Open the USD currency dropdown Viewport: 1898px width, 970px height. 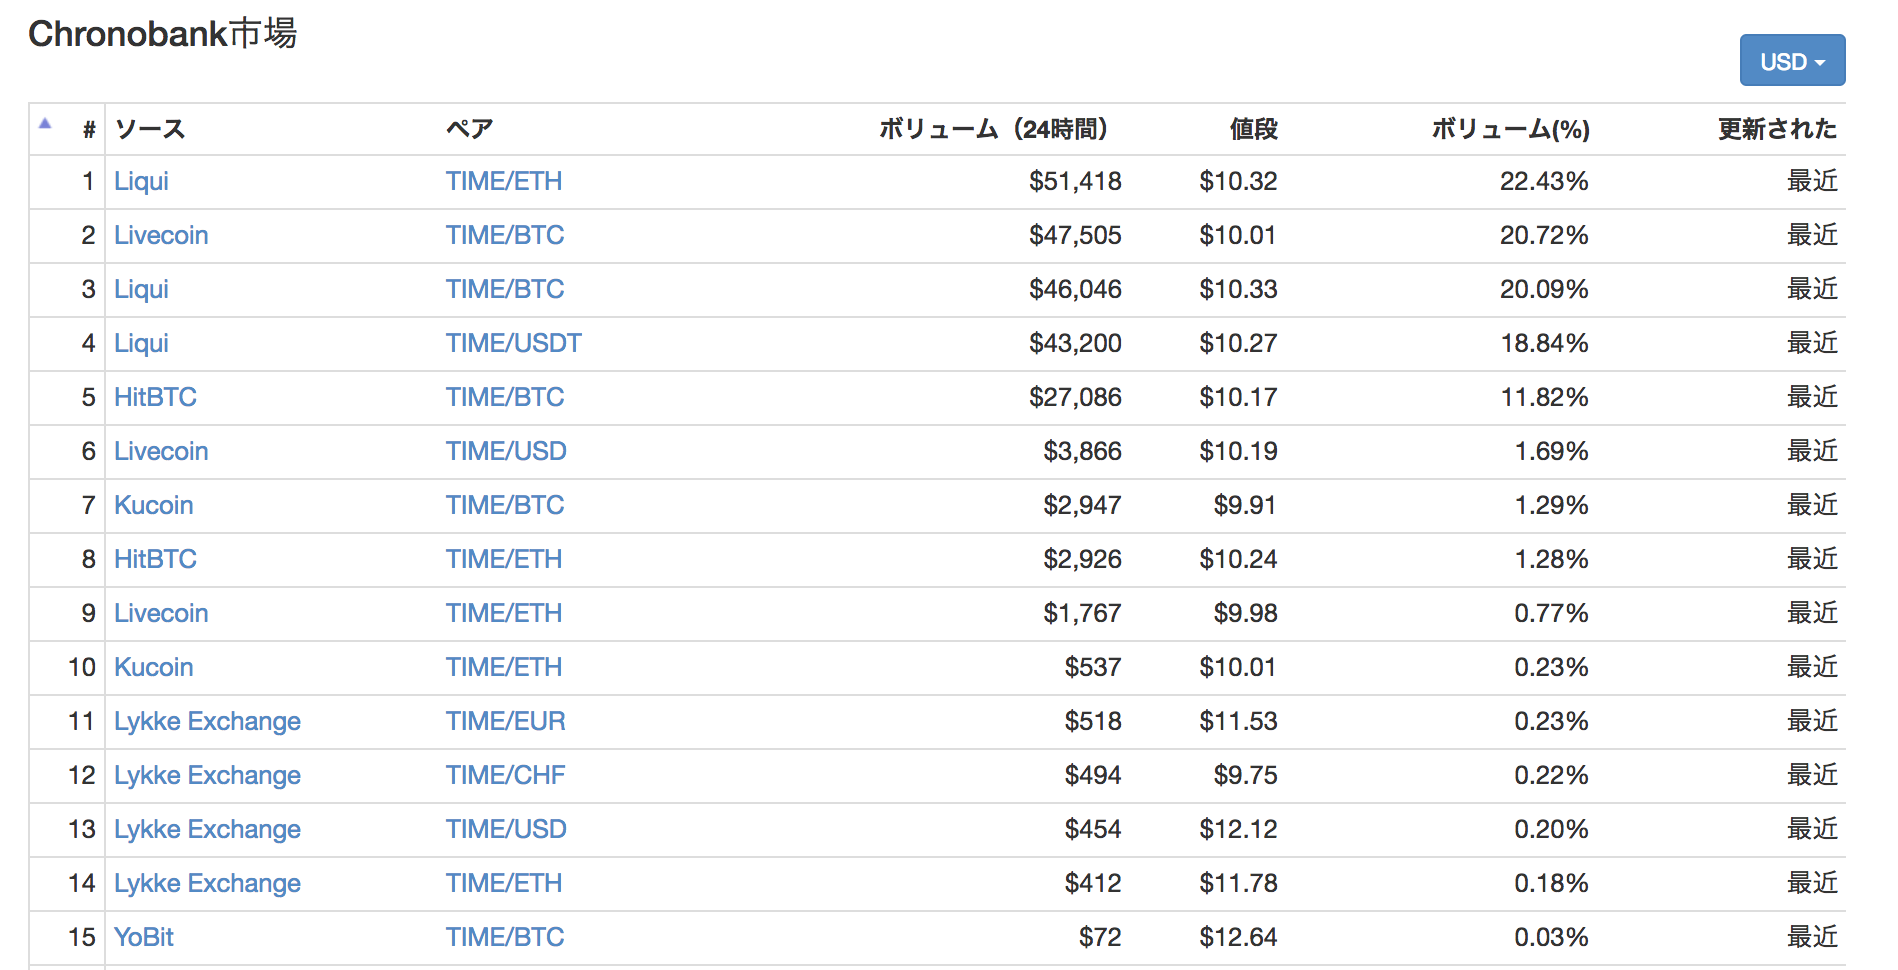pos(1792,61)
